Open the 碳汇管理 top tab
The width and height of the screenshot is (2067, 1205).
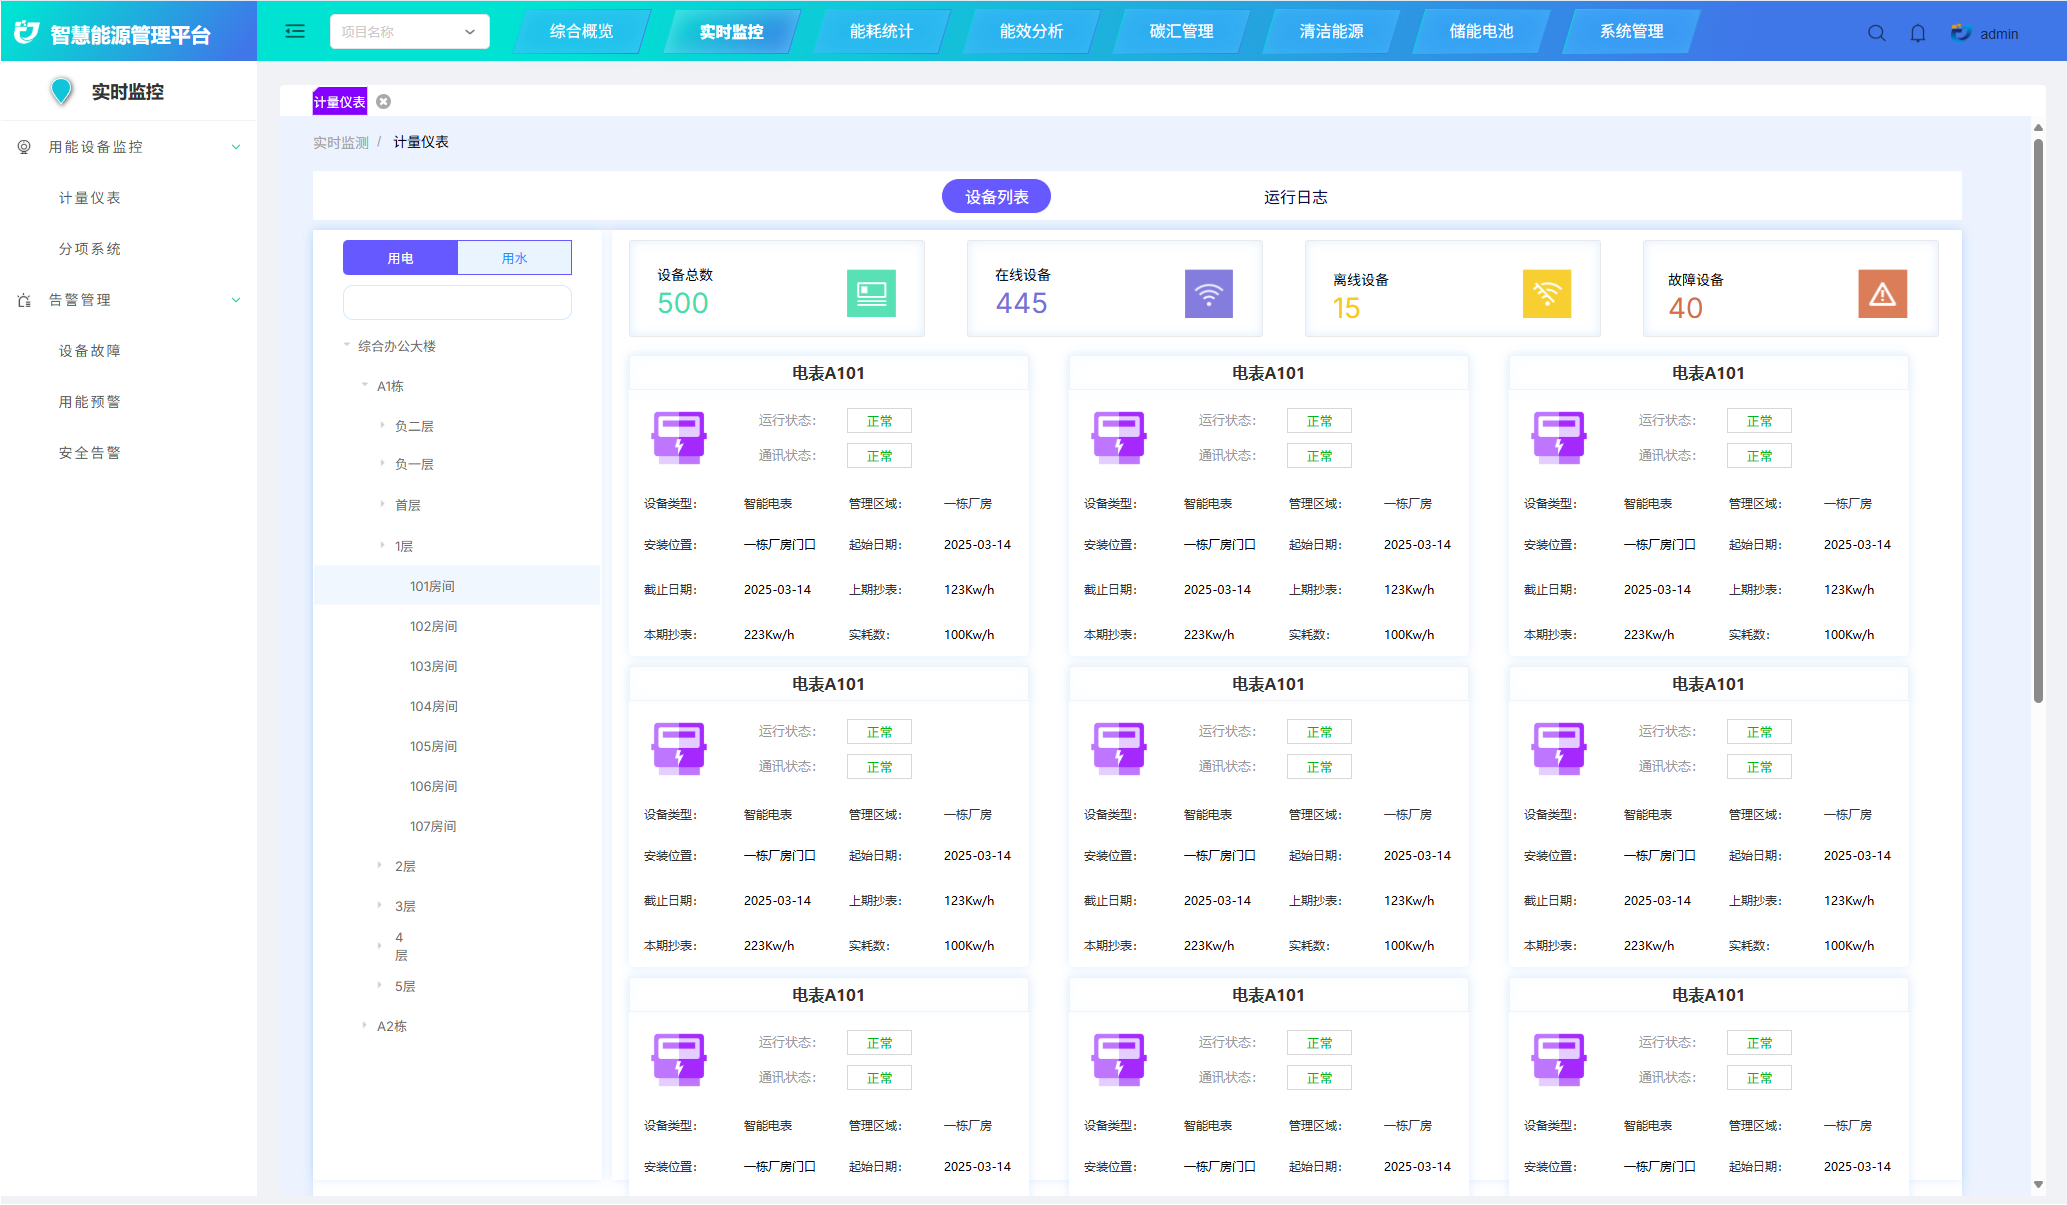pos(1182,31)
